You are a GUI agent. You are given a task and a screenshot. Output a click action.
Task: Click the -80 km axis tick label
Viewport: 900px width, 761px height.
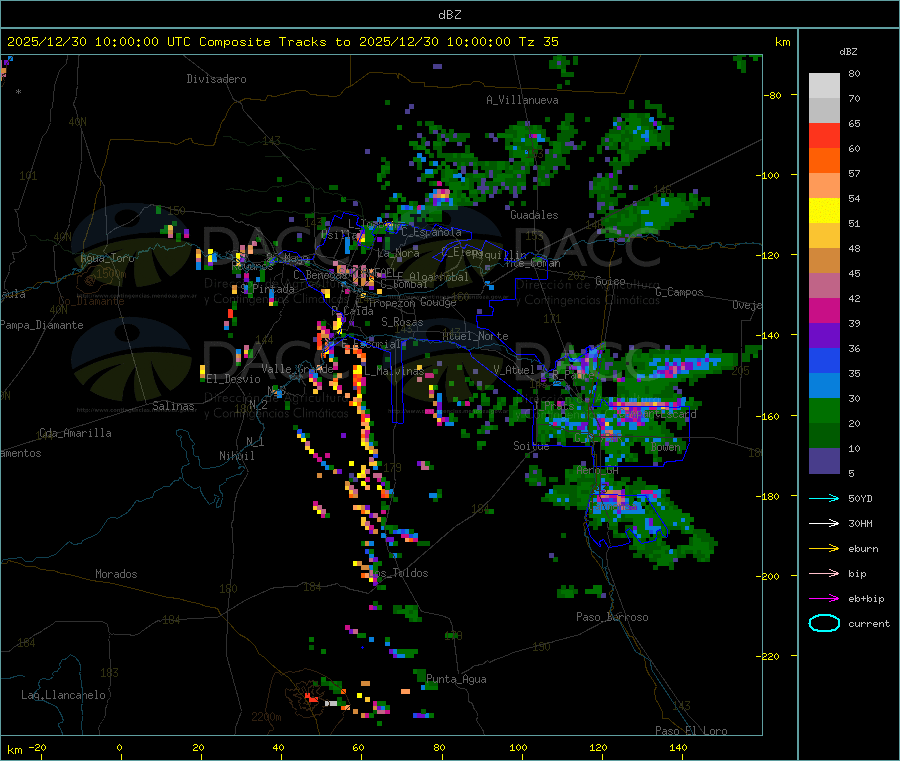(x=773, y=95)
